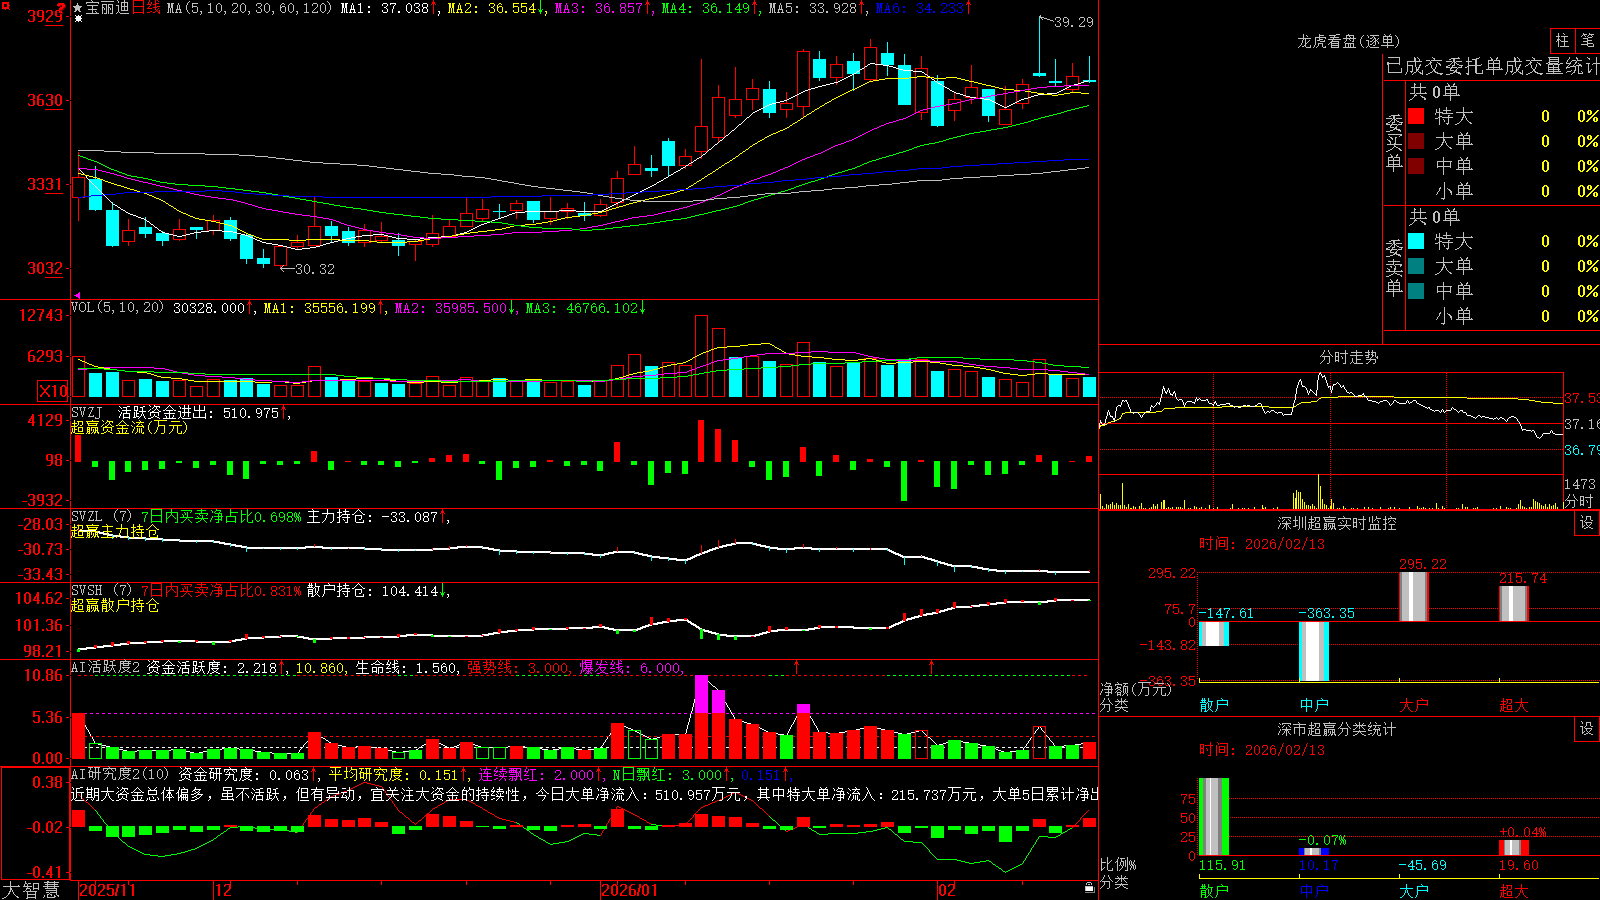The height and width of the screenshot is (900, 1600).
Task: Toggle the 日线 period label
Action: 146,8
